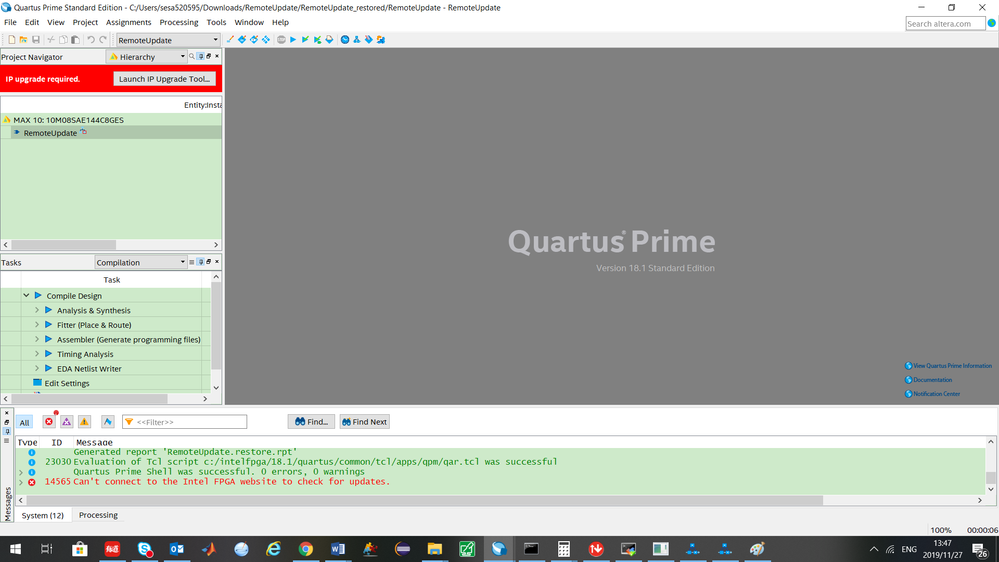Click the message Filter input field
999x562 pixels.
point(184,422)
